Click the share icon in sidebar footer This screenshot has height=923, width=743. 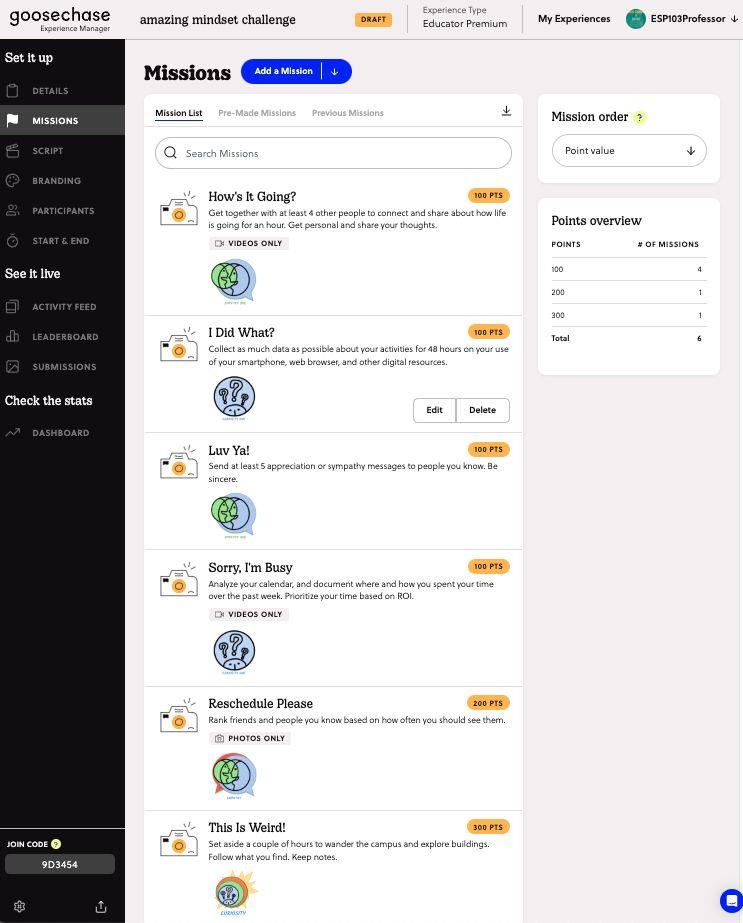(x=101, y=906)
